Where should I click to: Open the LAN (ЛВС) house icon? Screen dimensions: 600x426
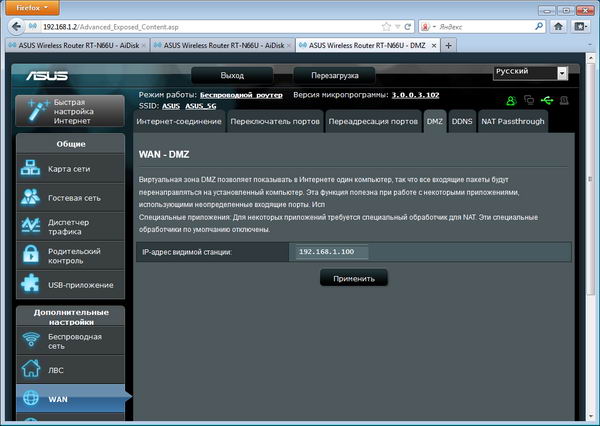pos(31,369)
